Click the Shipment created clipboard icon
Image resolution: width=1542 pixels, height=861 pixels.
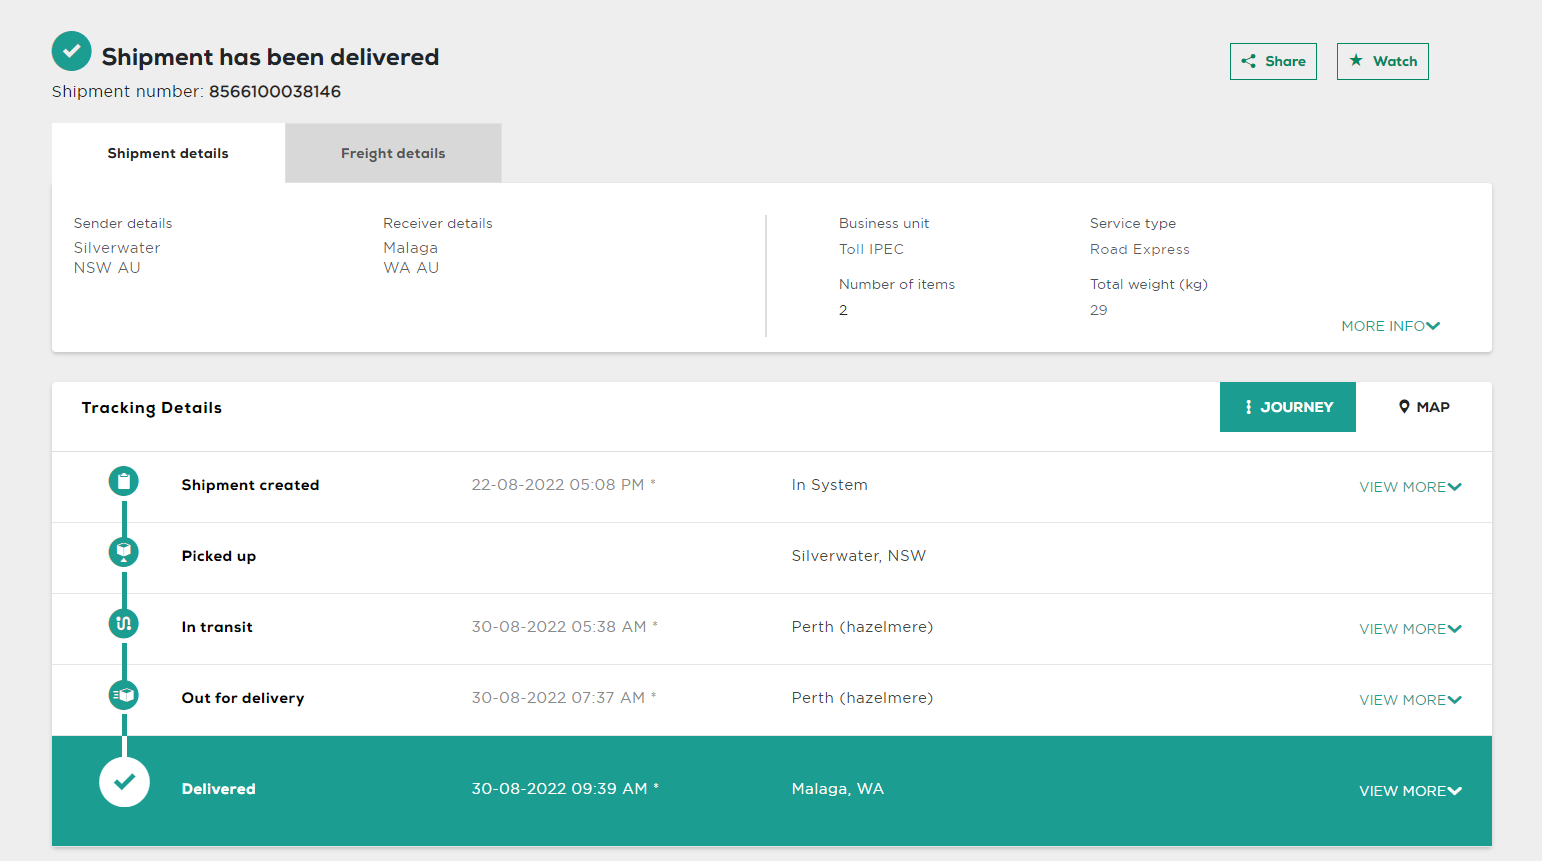(124, 482)
